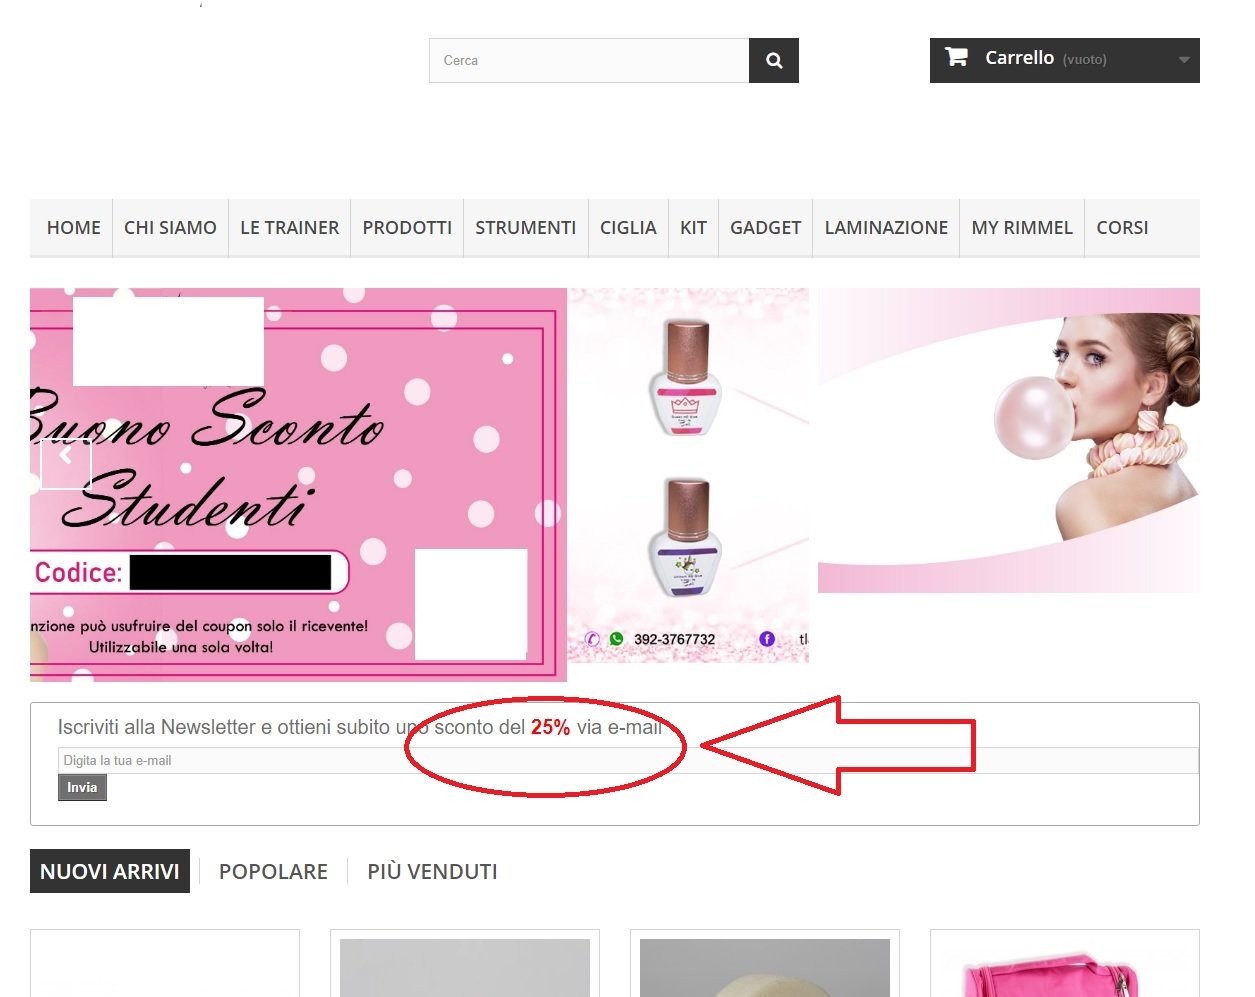Screen dimensions: 1255x997
Task: Click into the Cerca search field
Action: [x=589, y=61]
